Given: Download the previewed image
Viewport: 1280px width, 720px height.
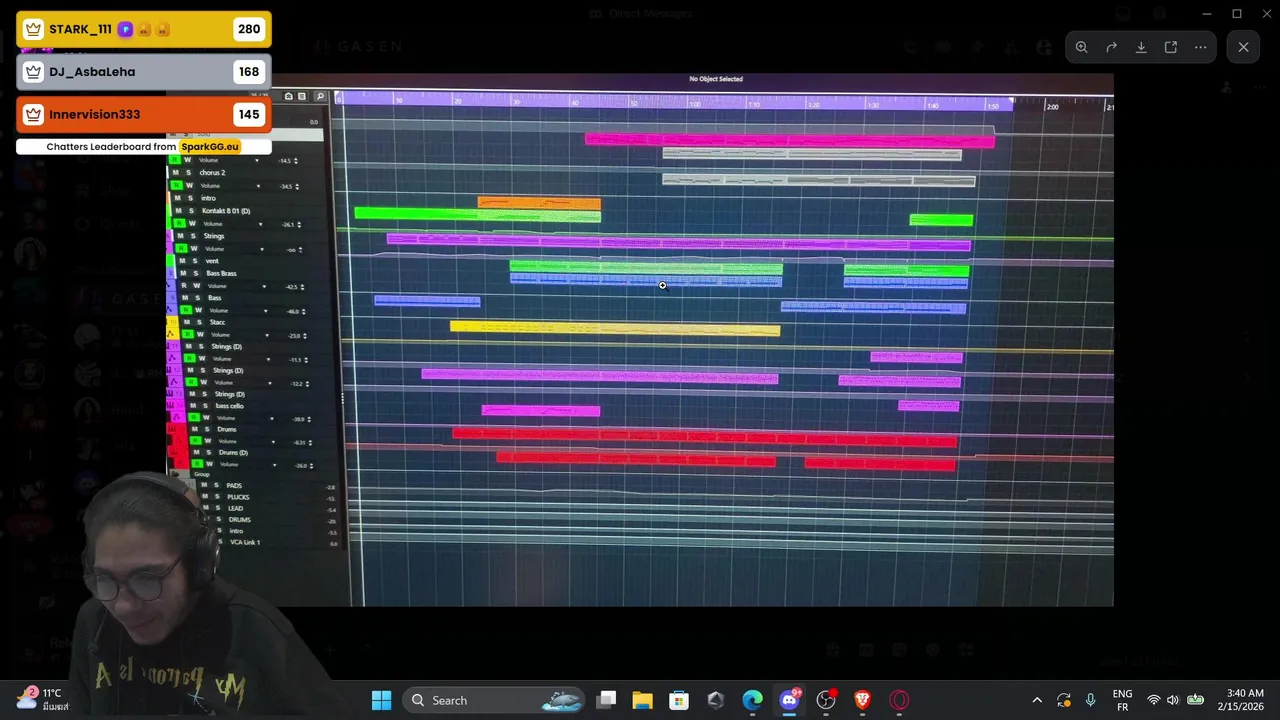Looking at the screenshot, I should click(x=1141, y=47).
